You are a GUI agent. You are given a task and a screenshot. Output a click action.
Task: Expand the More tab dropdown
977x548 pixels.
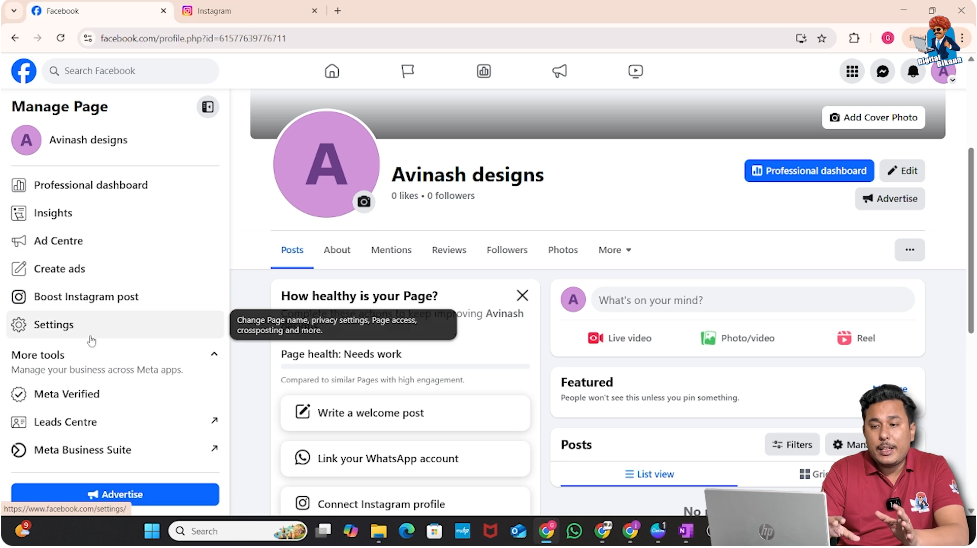[x=614, y=250]
